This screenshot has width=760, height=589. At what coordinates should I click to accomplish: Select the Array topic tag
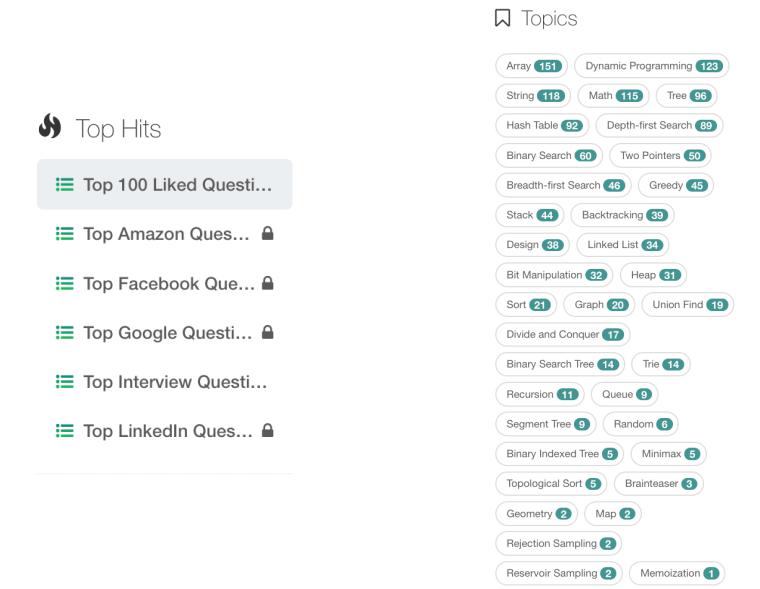click(x=531, y=66)
